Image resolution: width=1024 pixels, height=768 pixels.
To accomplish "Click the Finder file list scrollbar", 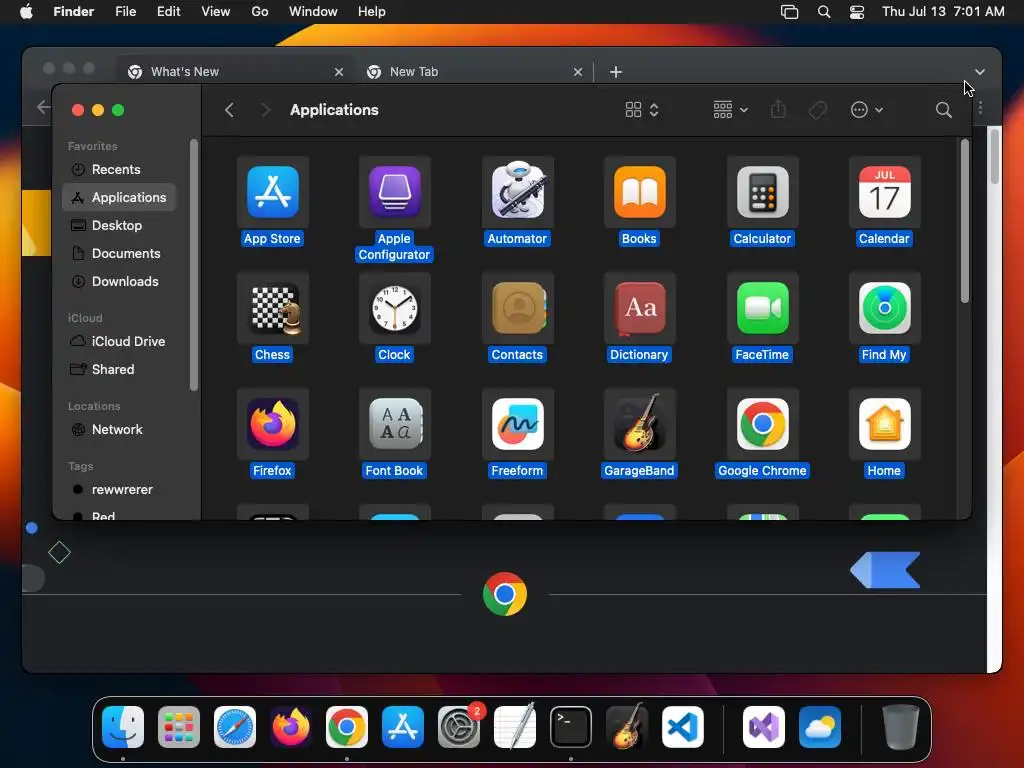I will [965, 221].
